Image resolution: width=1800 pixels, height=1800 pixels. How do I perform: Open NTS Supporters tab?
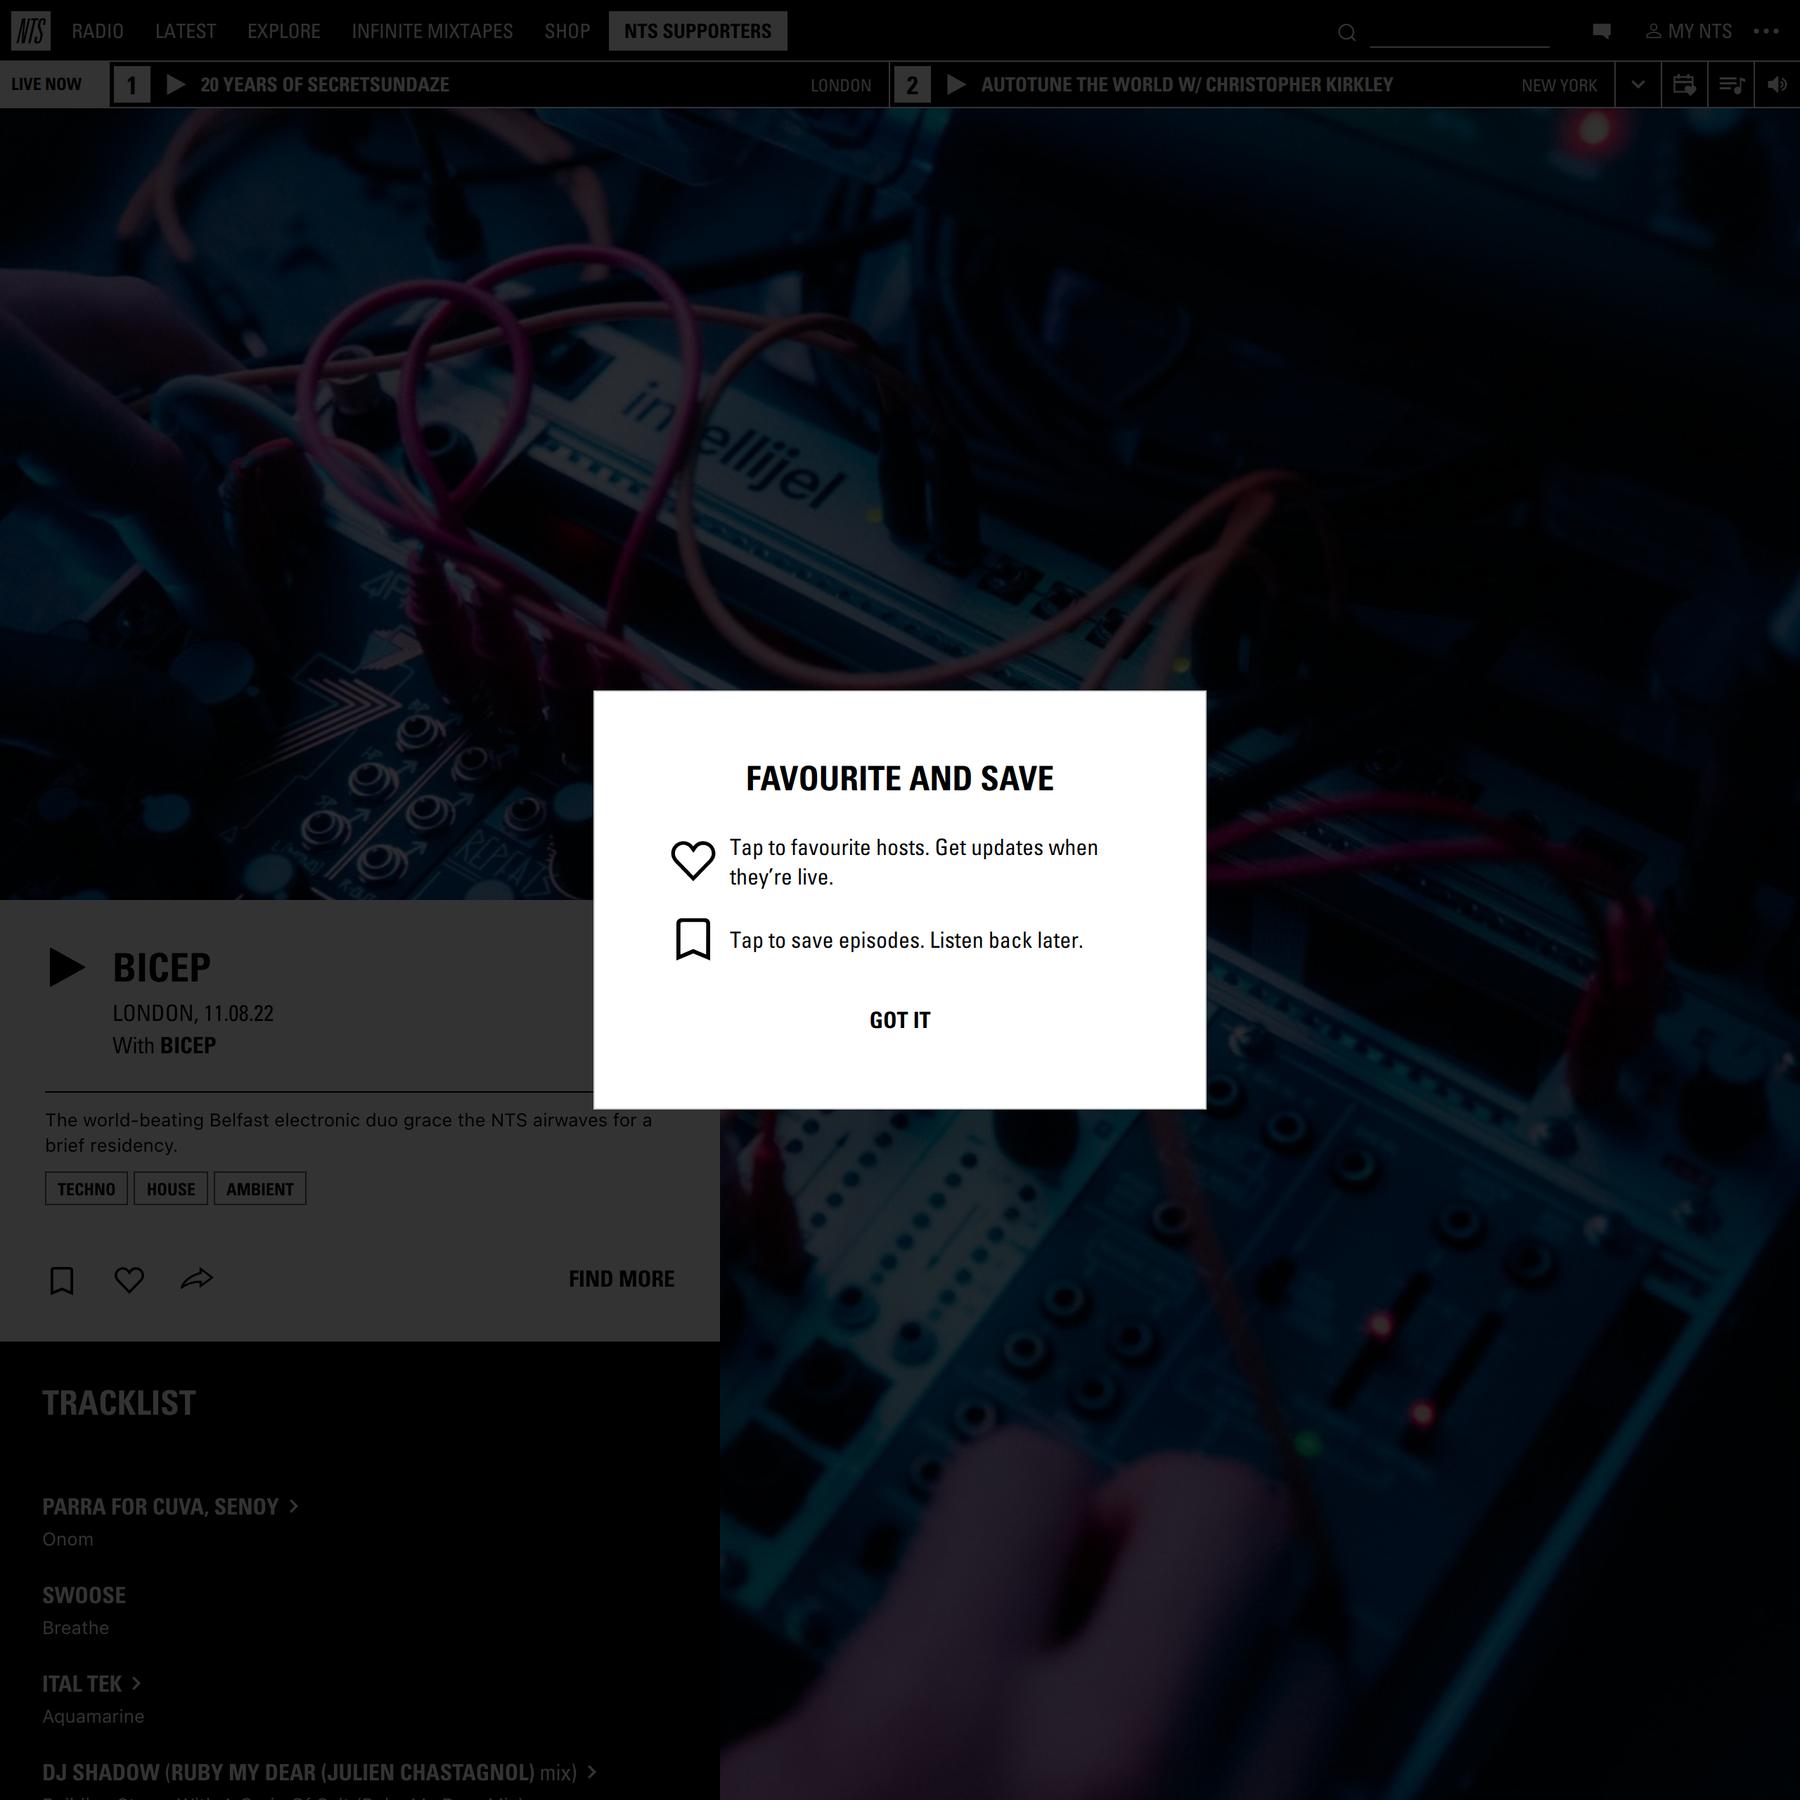(x=698, y=31)
